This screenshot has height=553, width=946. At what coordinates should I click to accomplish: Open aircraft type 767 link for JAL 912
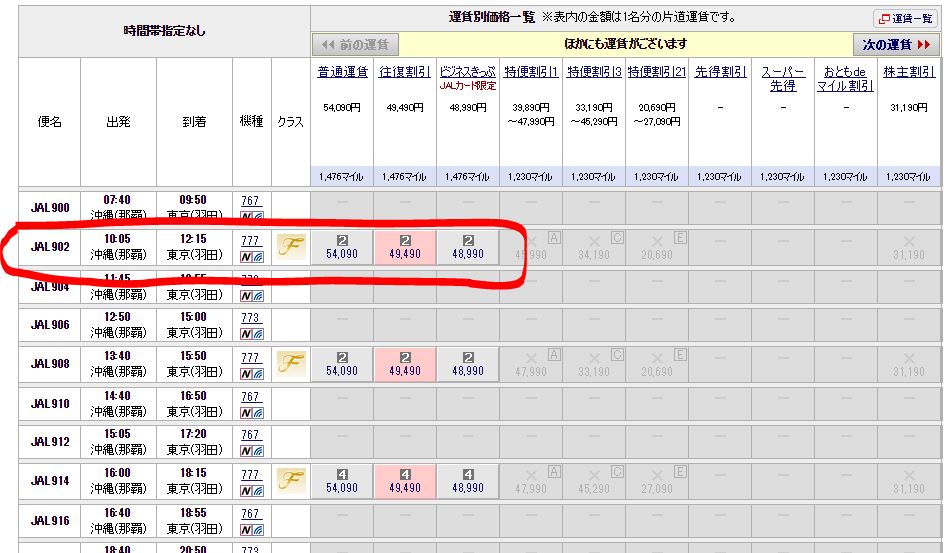click(250, 435)
